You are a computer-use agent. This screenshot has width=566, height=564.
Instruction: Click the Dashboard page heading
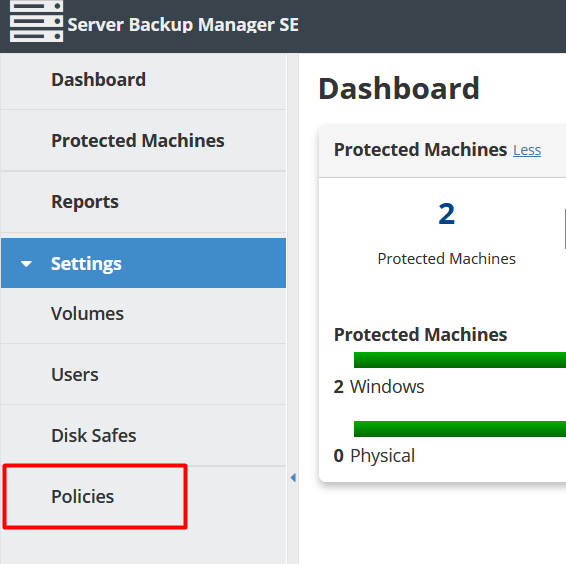(399, 88)
